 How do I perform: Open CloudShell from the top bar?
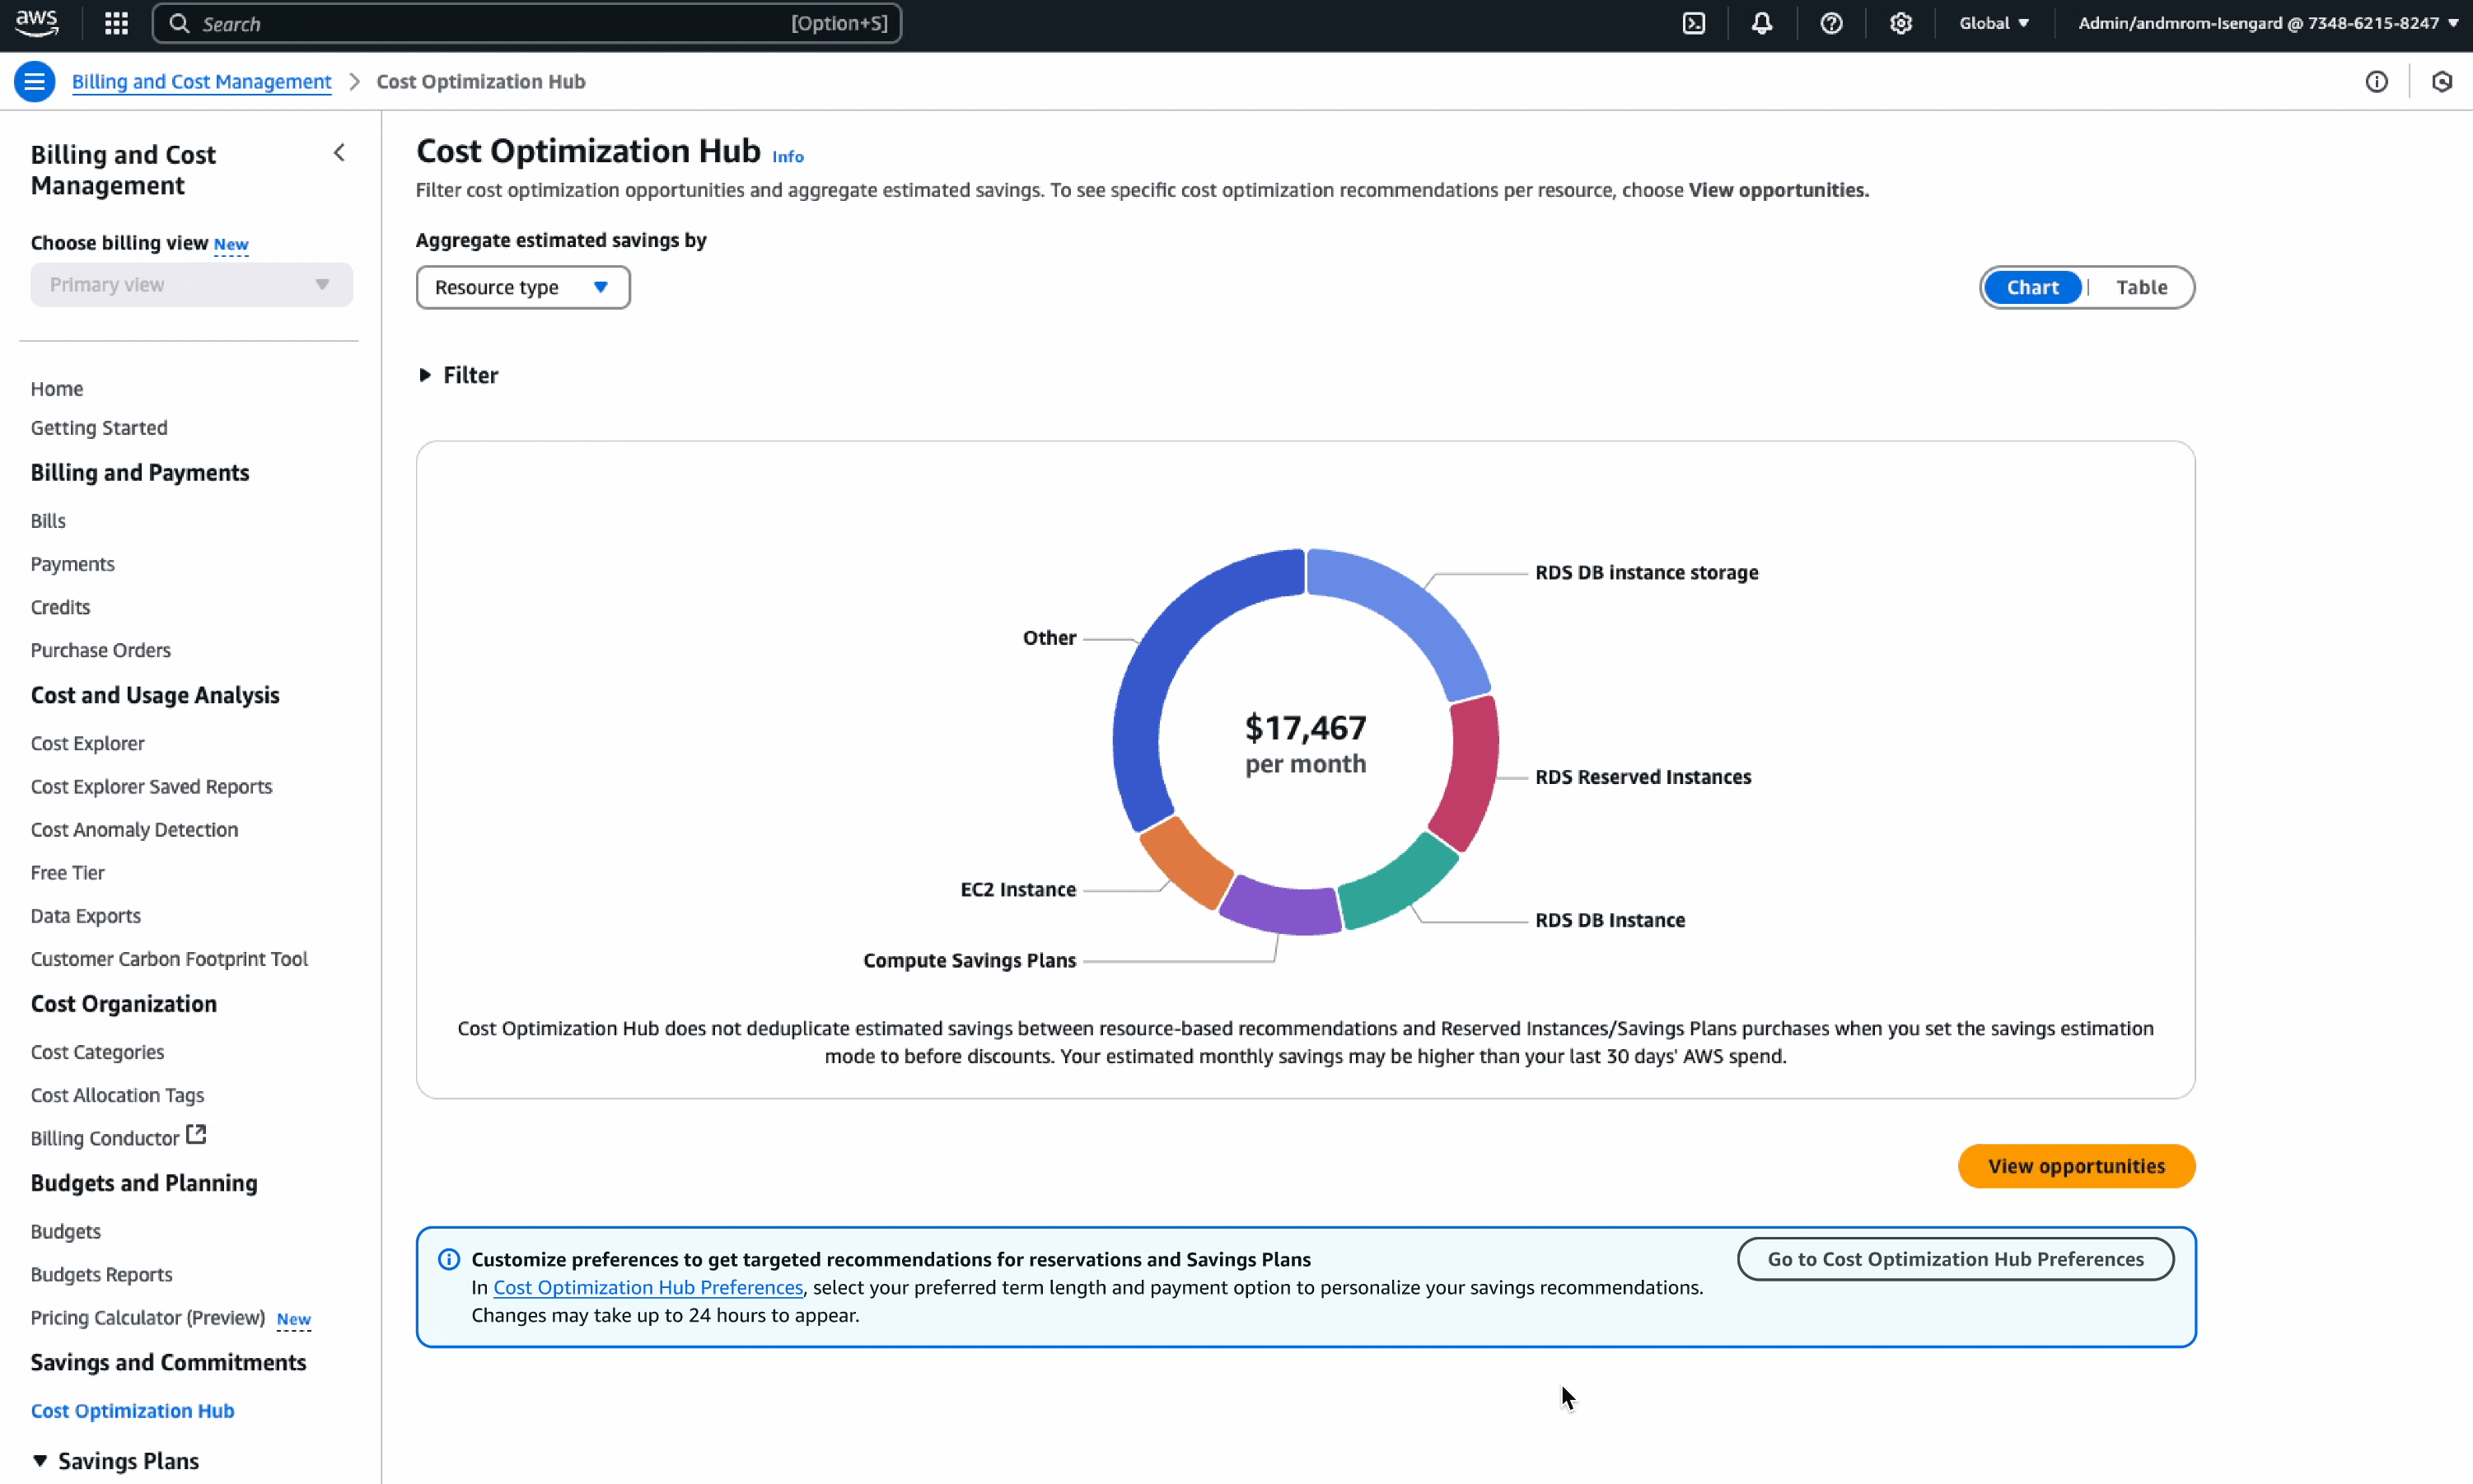(x=1693, y=23)
